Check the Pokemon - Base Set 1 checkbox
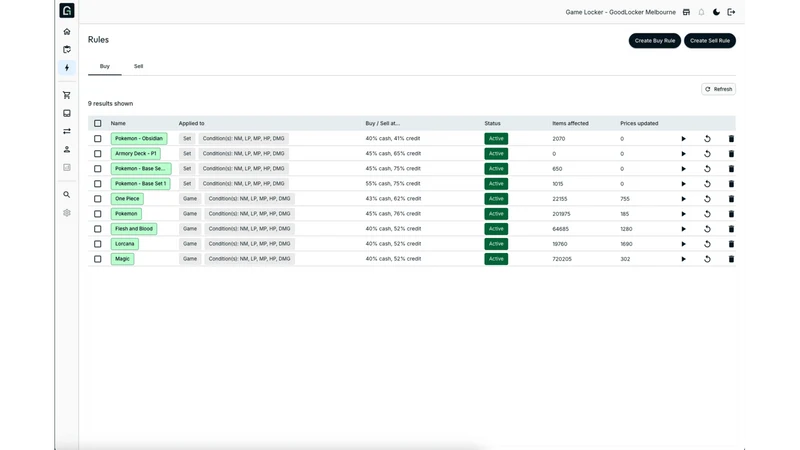 tap(97, 184)
